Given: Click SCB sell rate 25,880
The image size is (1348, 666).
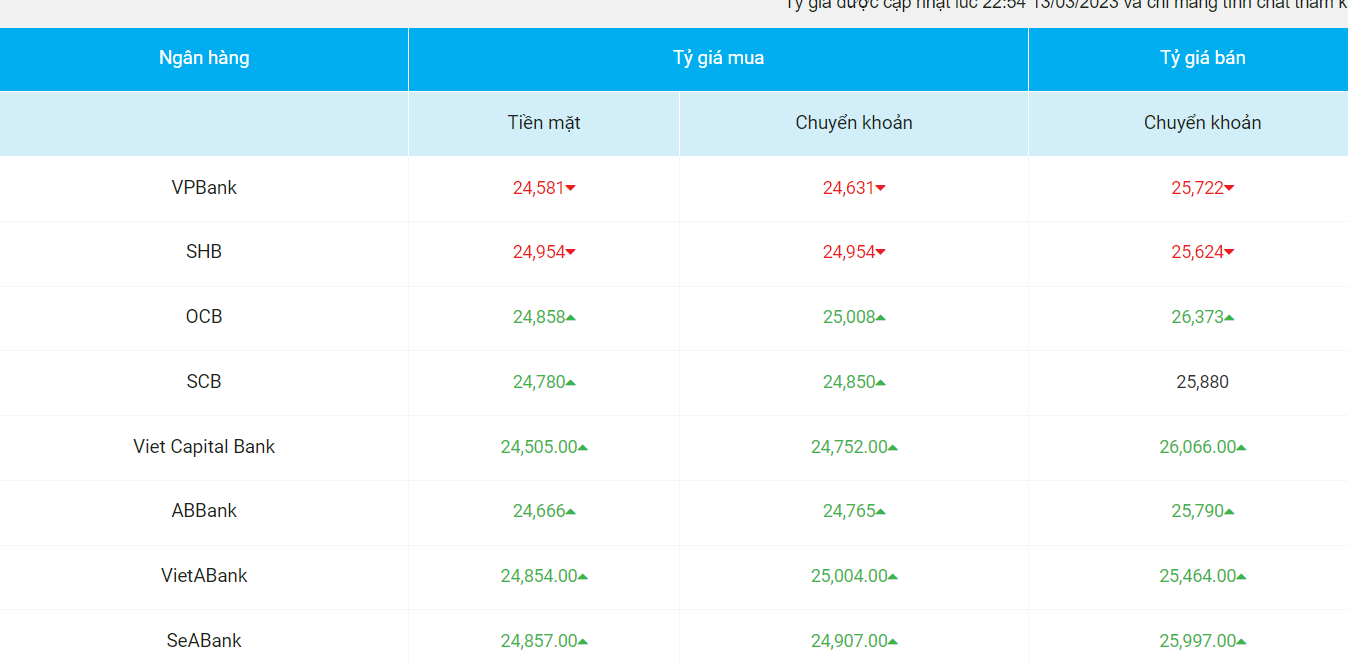Looking at the screenshot, I should pos(1203,382).
